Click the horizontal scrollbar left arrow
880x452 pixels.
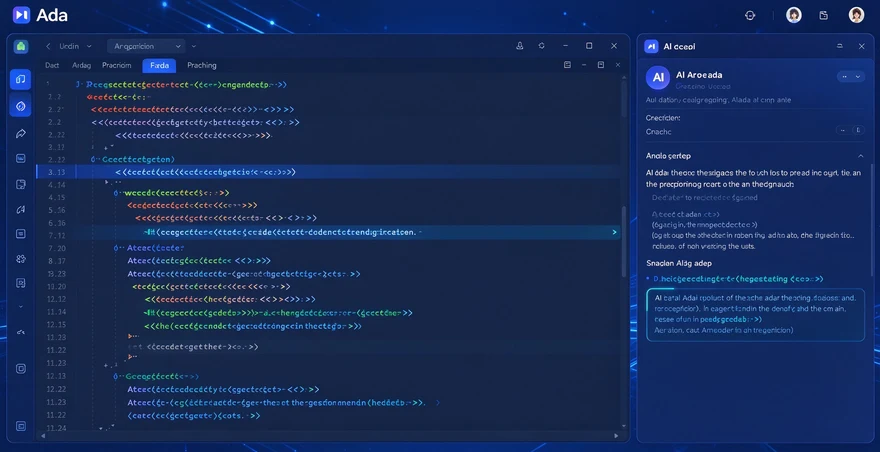[x=42, y=436]
